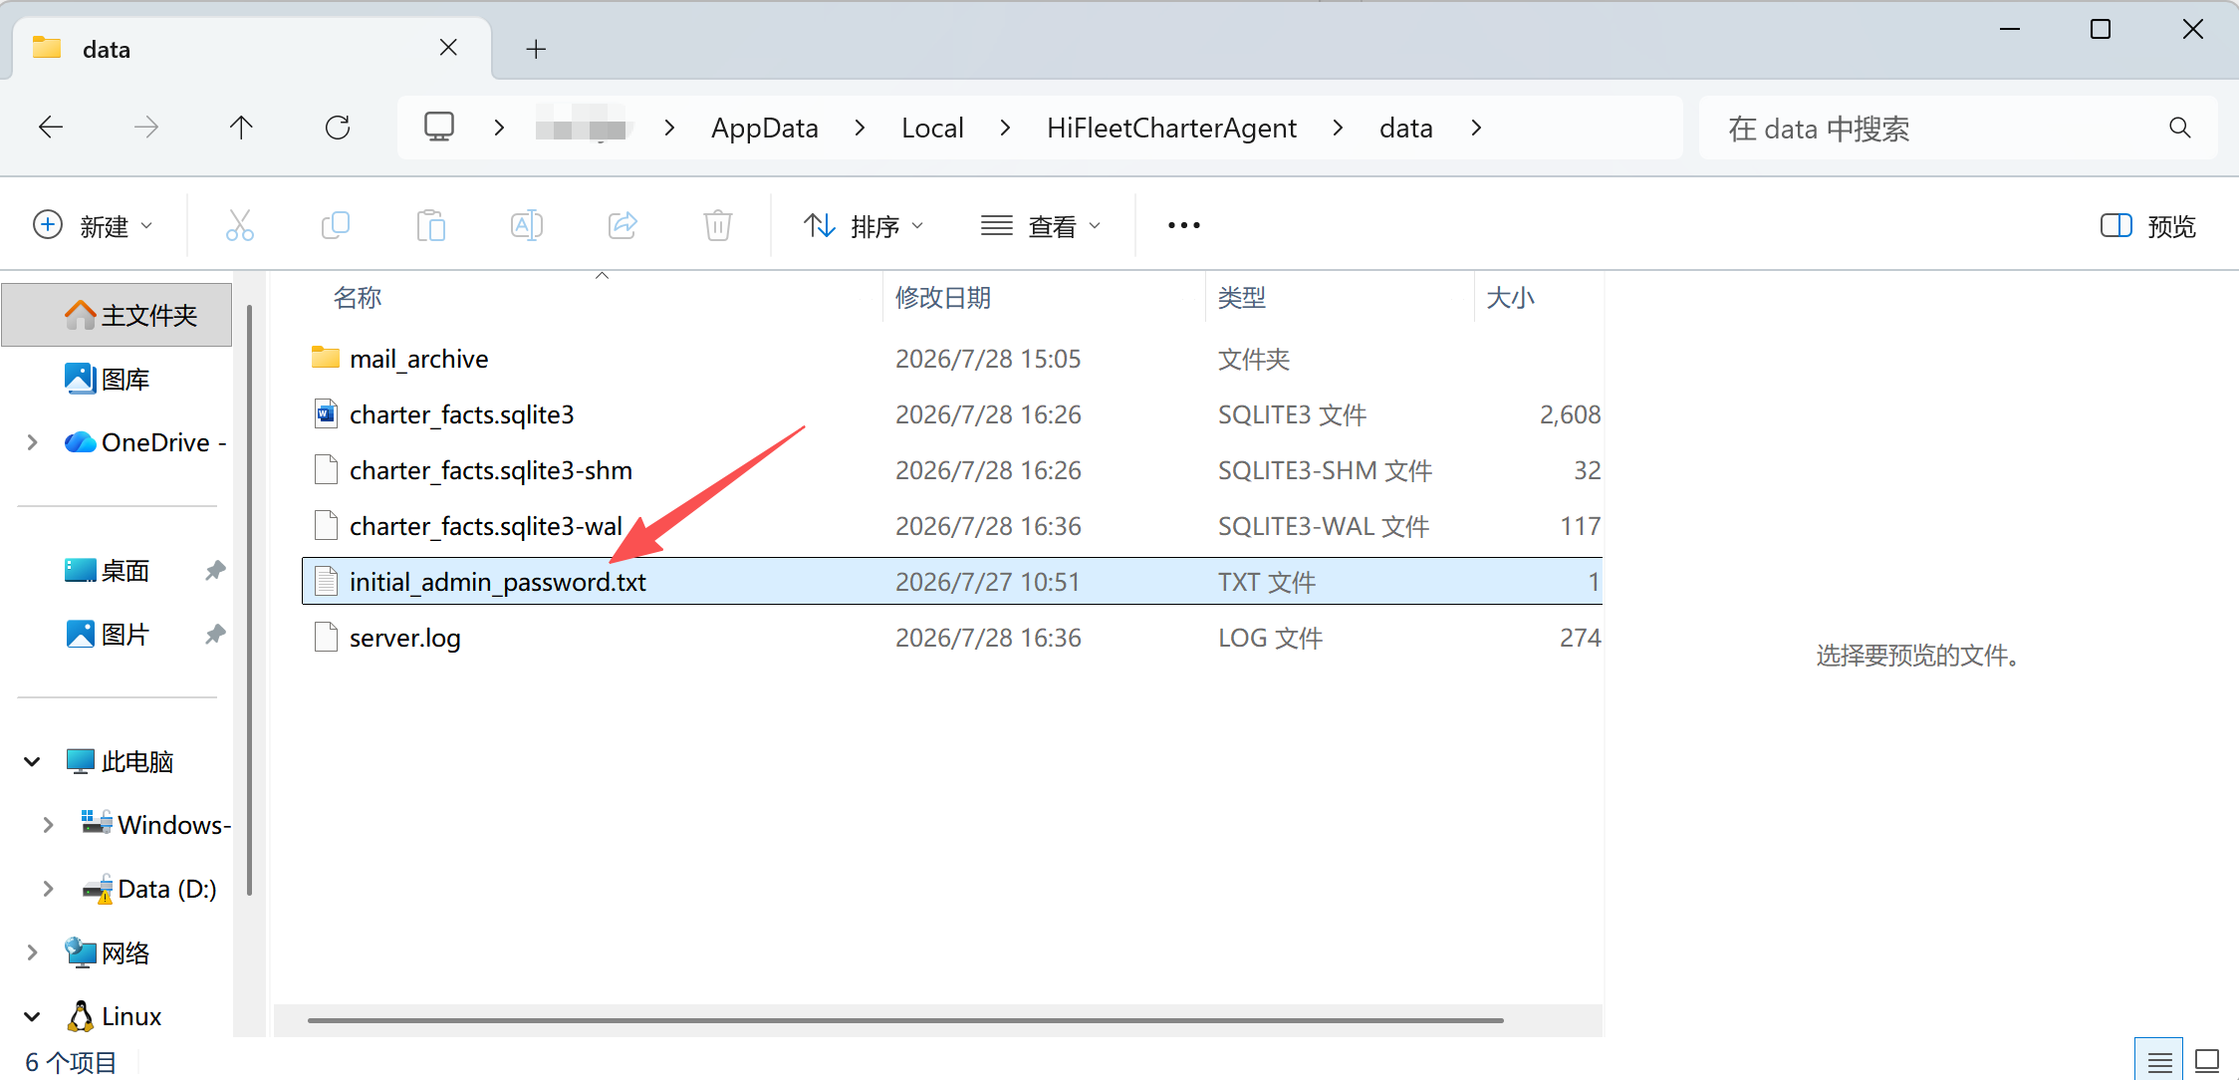Click the blurred user folder breadcrumb

[x=583, y=128]
